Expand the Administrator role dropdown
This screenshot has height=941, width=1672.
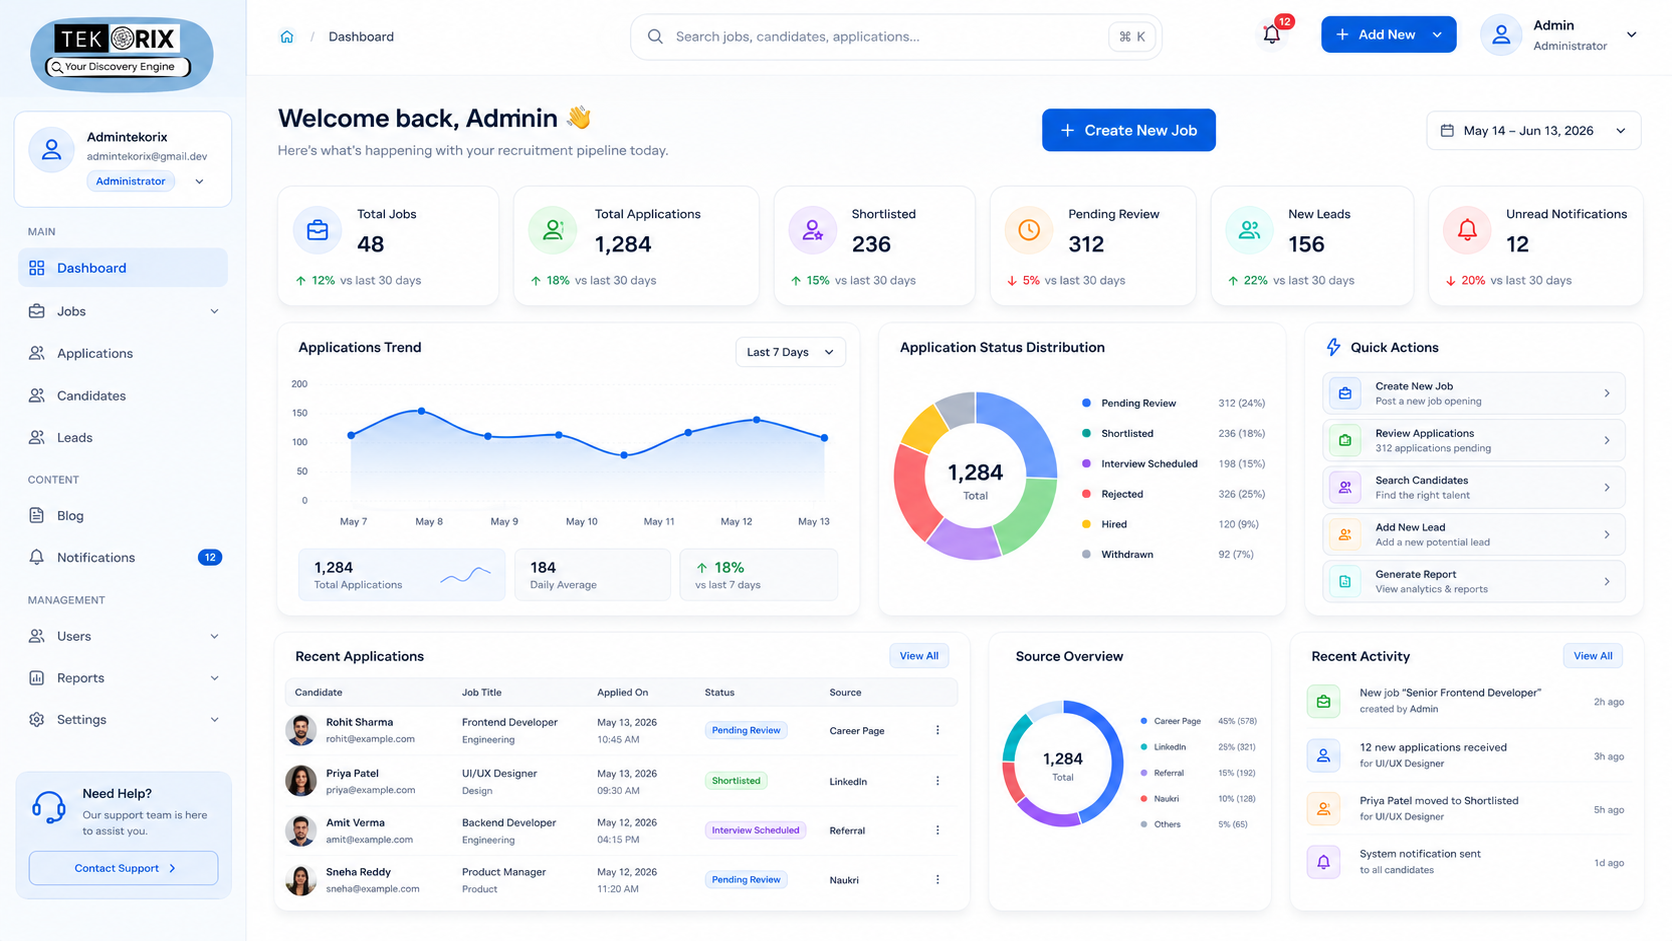click(x=199, y=182)
